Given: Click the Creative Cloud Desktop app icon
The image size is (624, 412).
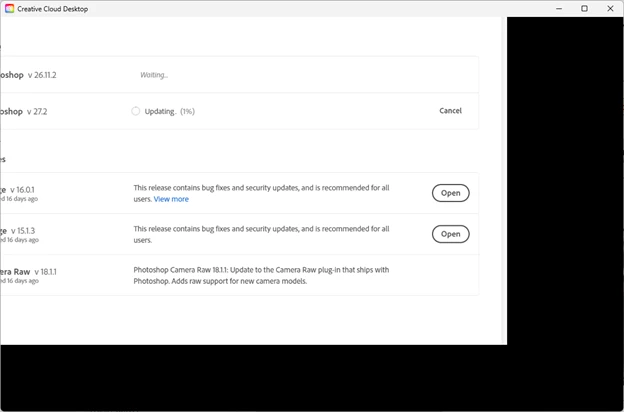Looking at the screenshot, I should (x=9, y=9).
